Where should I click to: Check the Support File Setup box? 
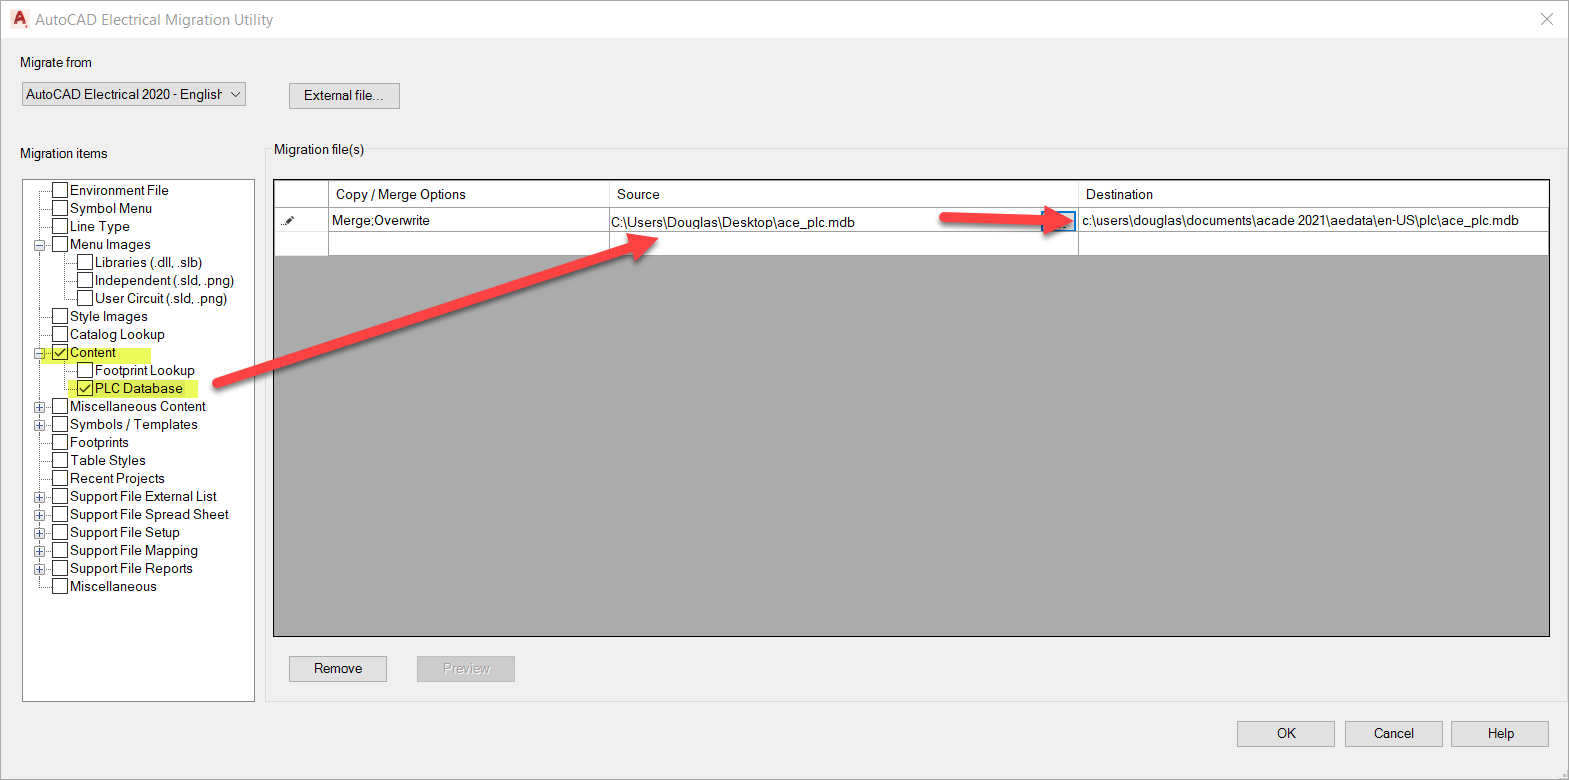click(60, 532)
